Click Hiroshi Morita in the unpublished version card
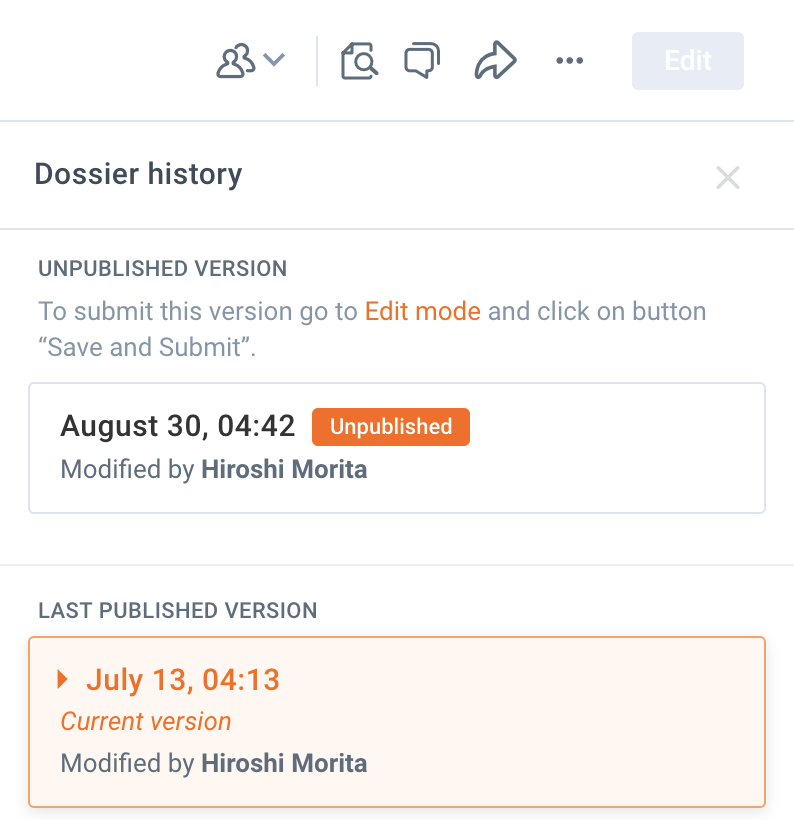The width and height of the screenshot is (794, 820). click(x=284, y=469)
